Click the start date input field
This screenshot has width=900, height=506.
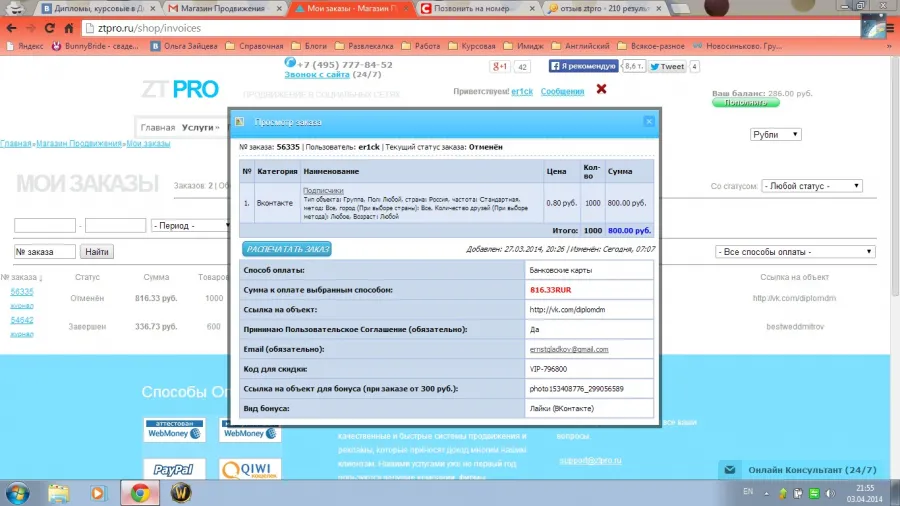pos(45,226)
